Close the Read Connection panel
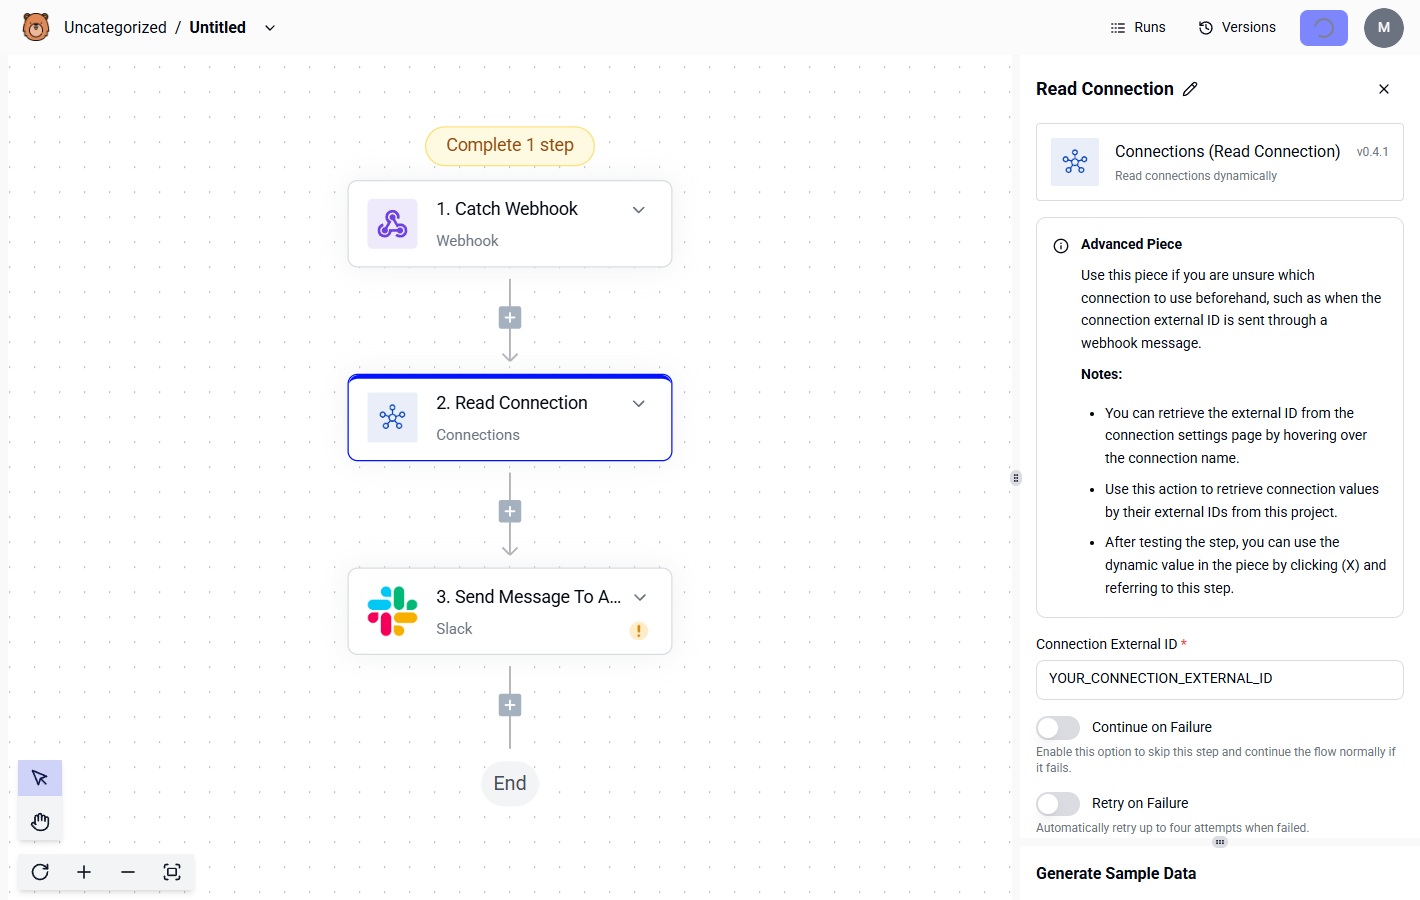The width and height of the screenshot is (1420, 900). [x=1383, y=89]
